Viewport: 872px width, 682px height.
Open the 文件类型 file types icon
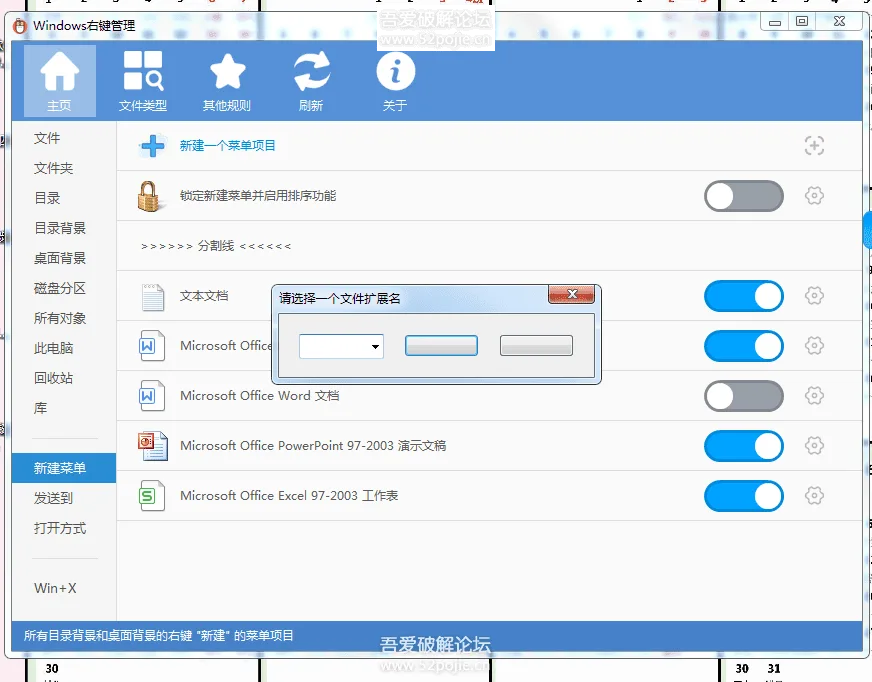click(143, 81)
